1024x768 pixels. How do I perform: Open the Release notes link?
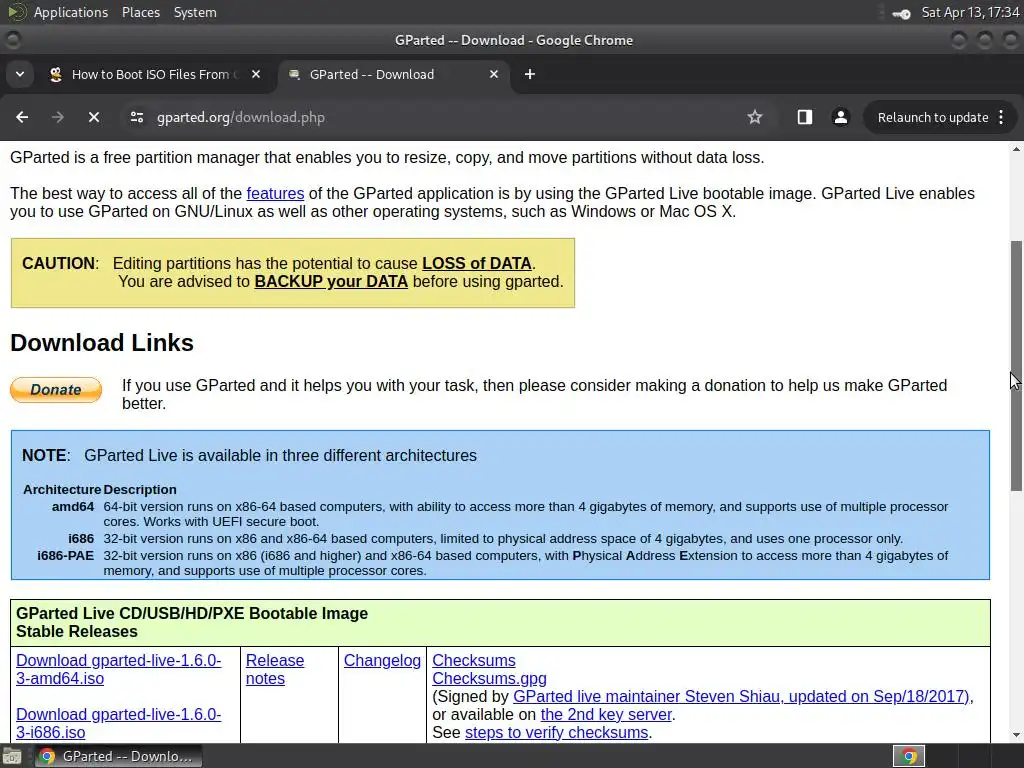pos(275,669)
